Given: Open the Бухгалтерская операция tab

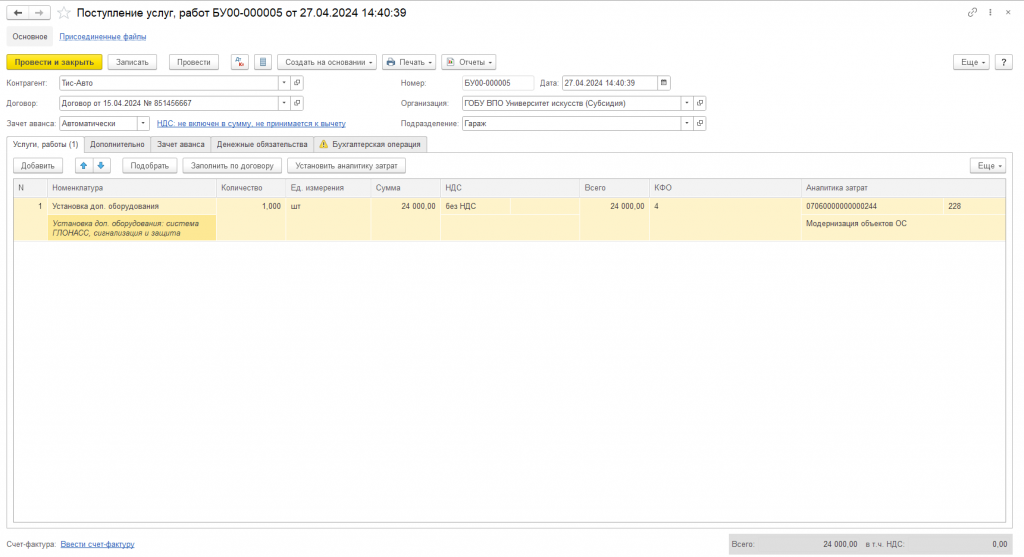Looking at the screenshot, I should coord(370,144).
